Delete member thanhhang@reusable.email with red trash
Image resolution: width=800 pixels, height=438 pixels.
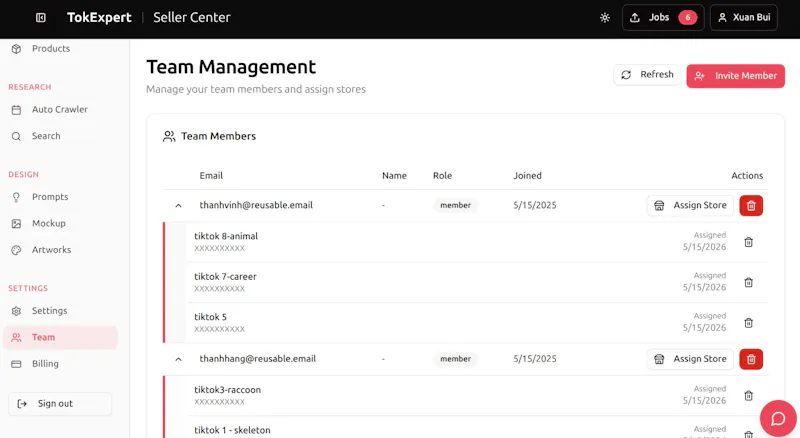click(x=751, y=359)
